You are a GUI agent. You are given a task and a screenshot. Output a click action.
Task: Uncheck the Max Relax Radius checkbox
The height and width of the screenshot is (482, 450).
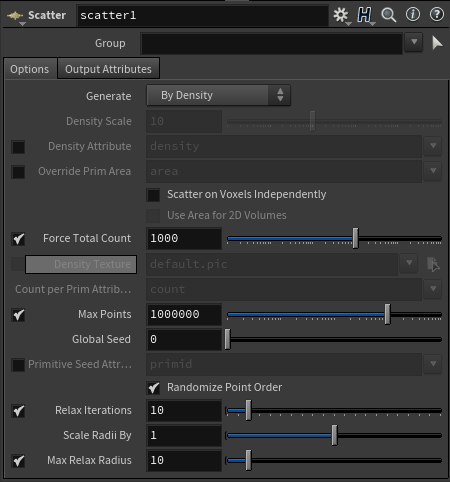pyautogui.click(x=18, y=461)
